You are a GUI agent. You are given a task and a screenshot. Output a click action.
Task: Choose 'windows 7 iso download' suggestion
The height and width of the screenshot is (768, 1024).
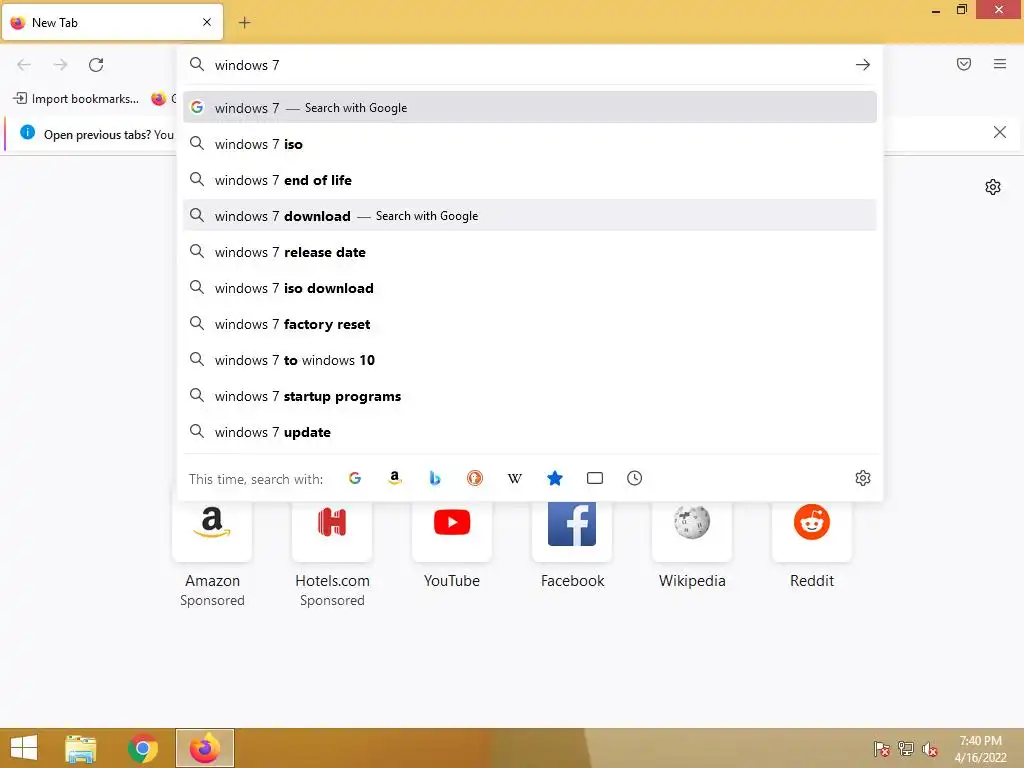(x=530, y=288)
